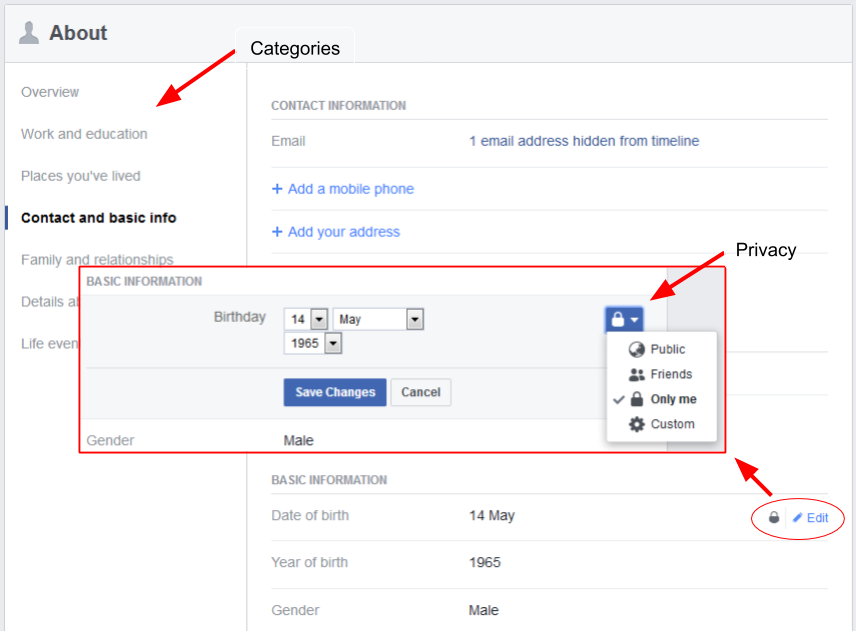This screenshot has width=856, height=632.
Task: Click the Cancel button
Action: tap(421, 392)
